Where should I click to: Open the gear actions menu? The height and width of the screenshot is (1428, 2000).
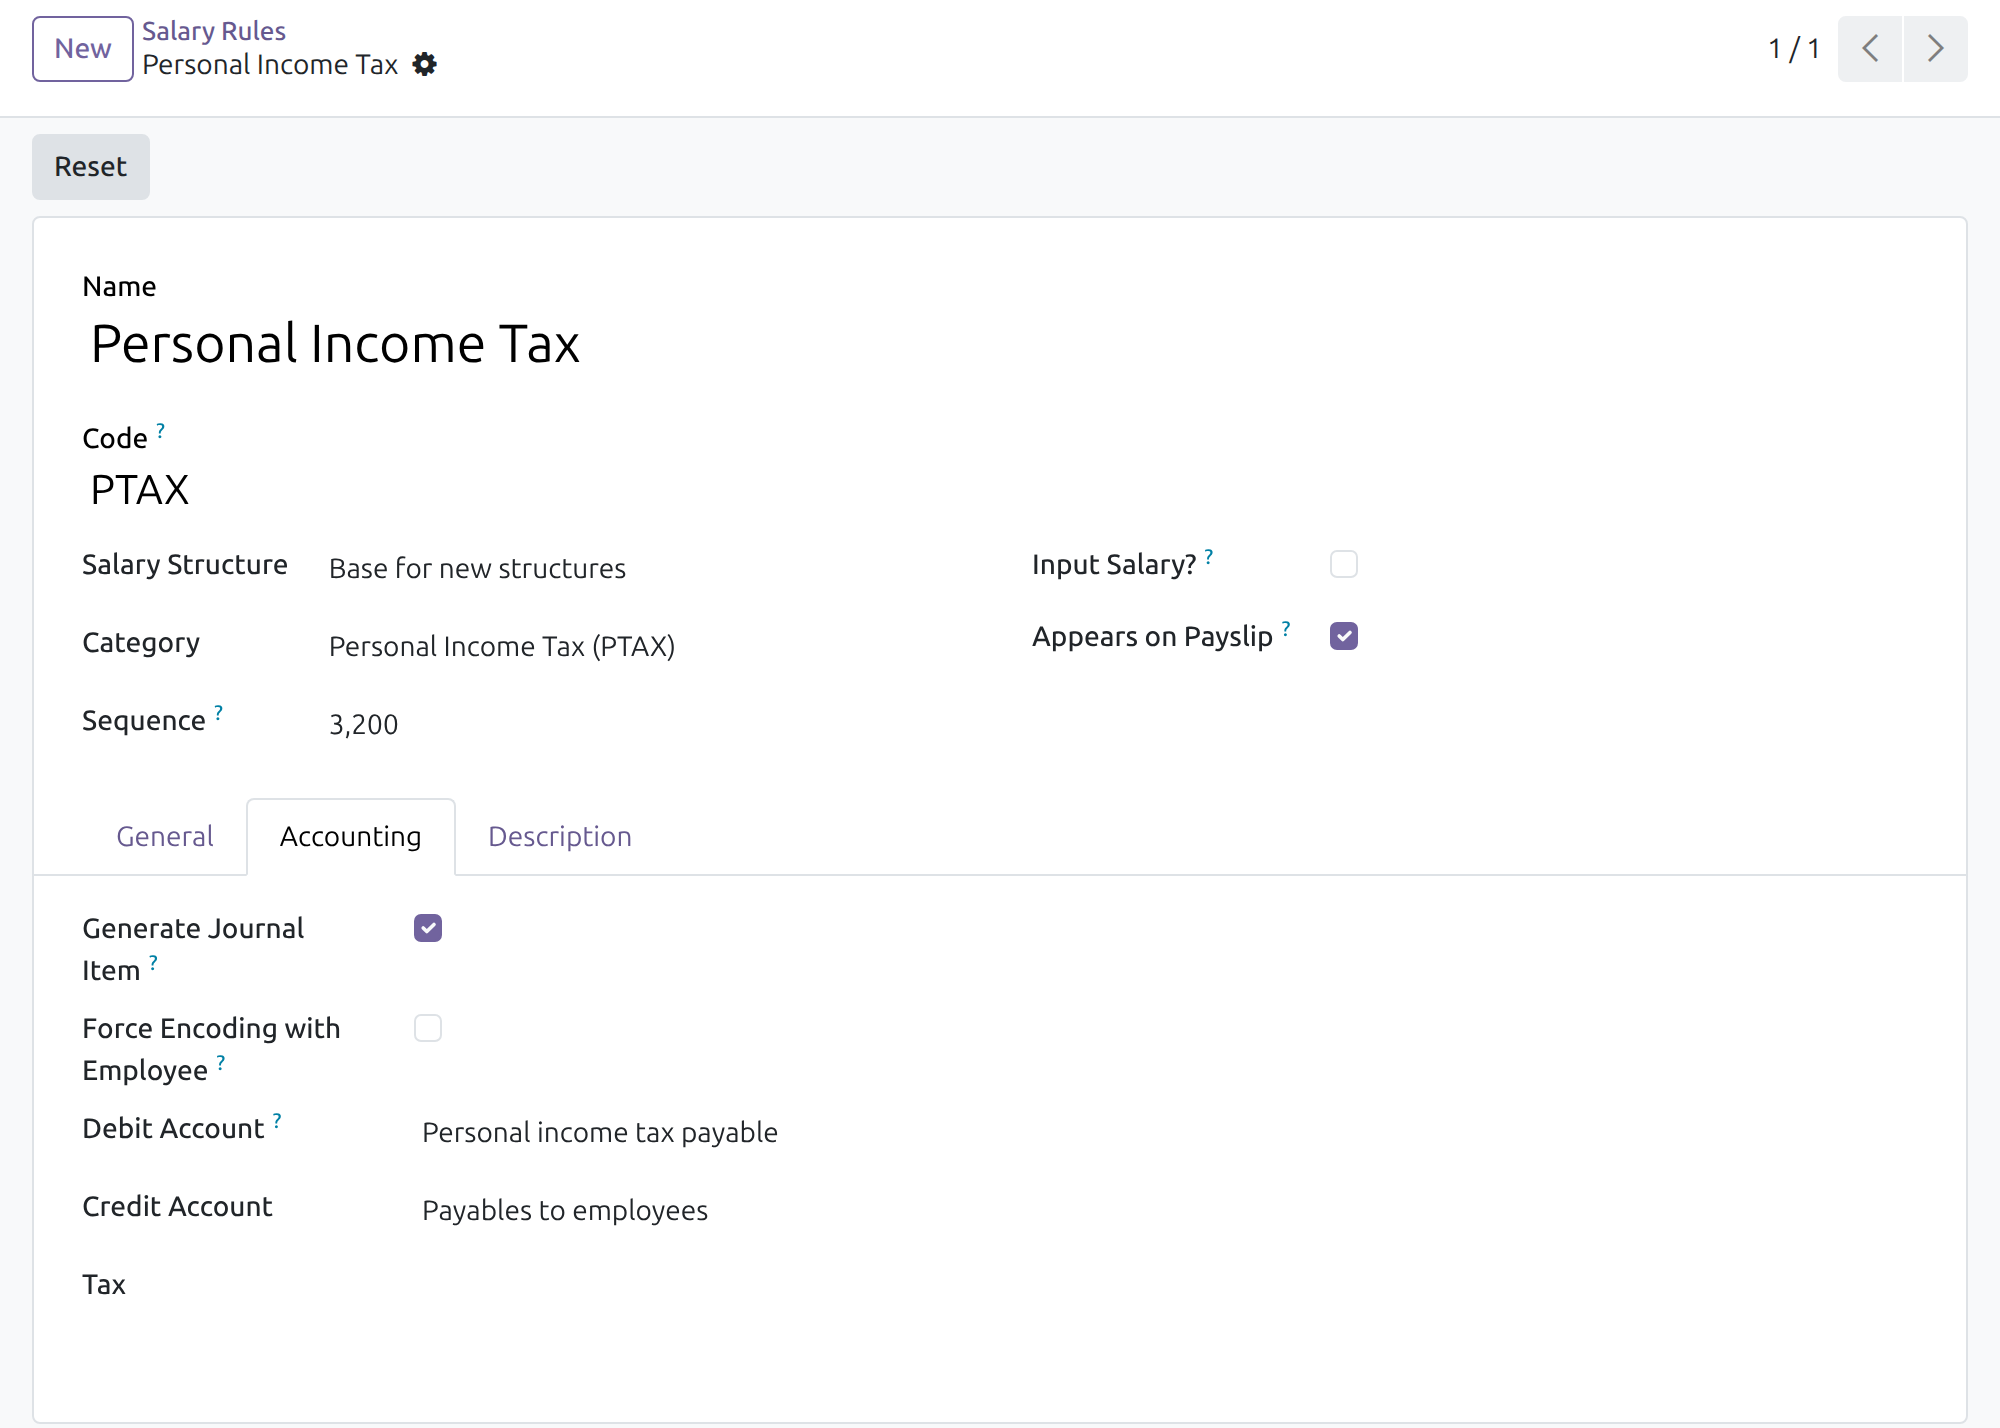pyautogui.click(x=425, y=65)
